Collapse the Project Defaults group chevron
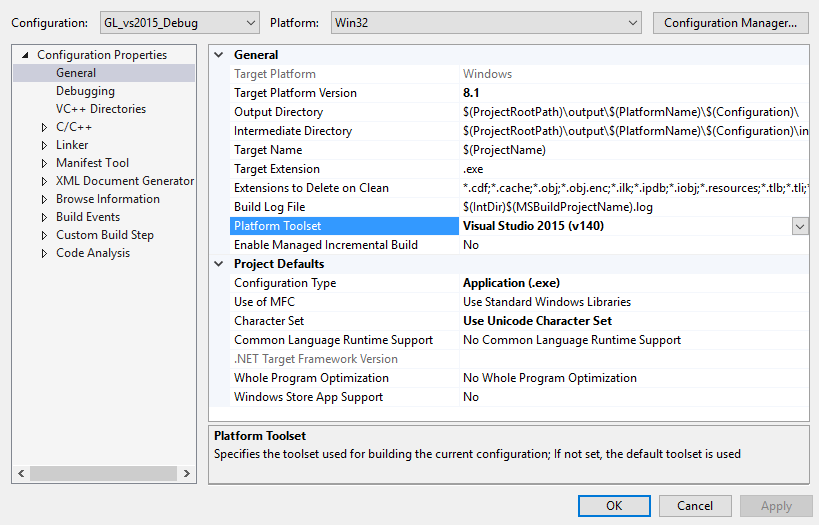 219,264
